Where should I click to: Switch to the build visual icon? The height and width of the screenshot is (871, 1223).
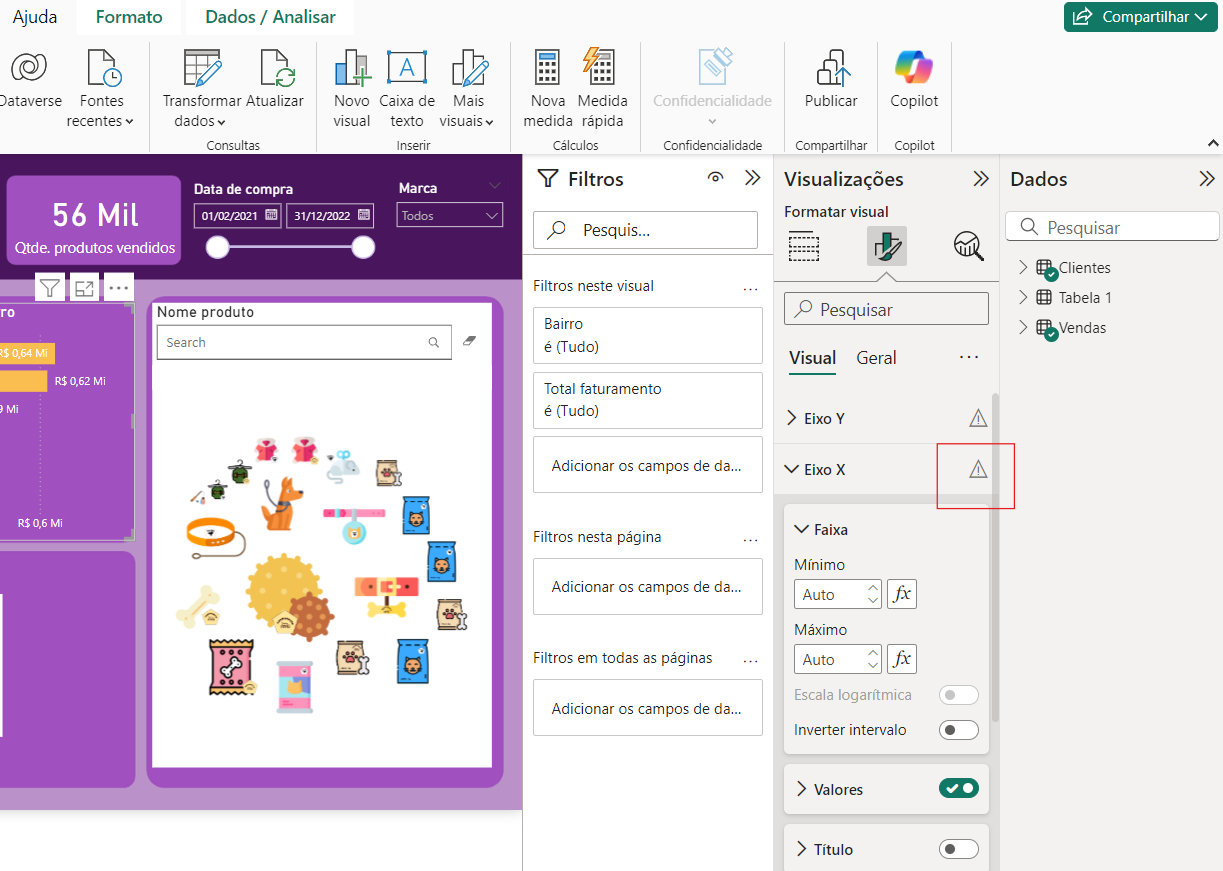[x=804, y=245]
